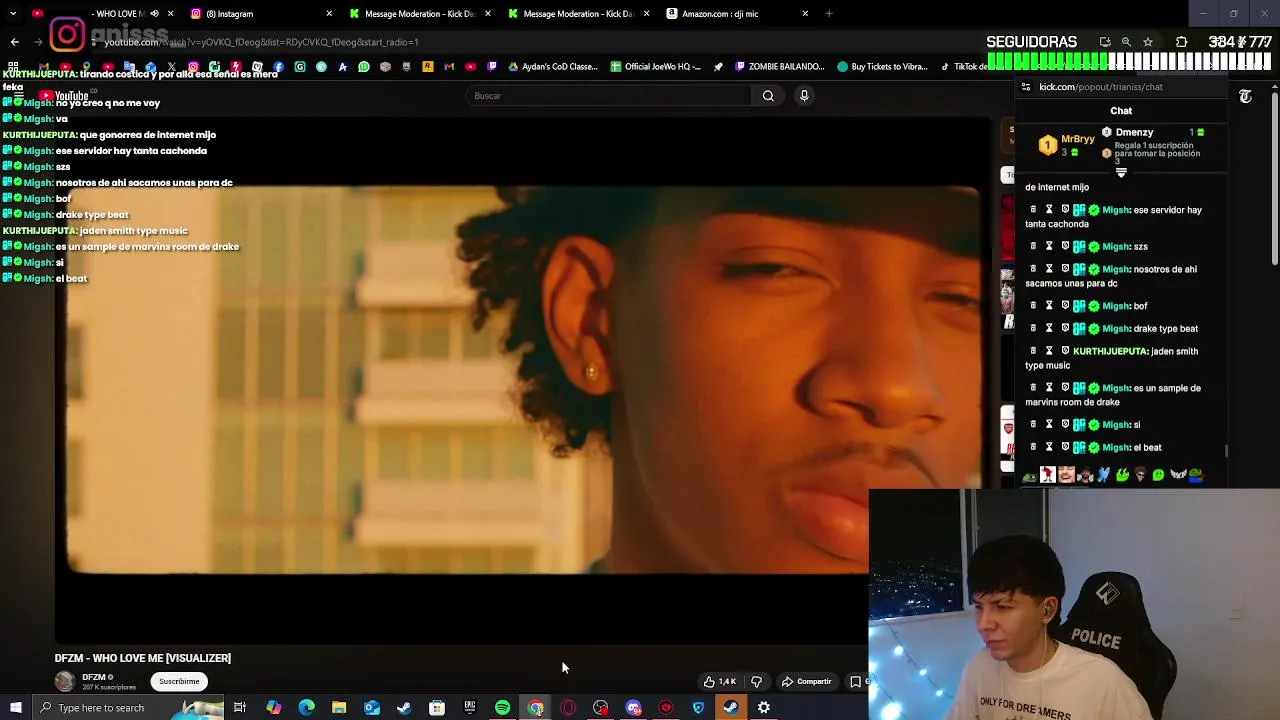Close the Amazon dji mic tab

coord(805,14)
